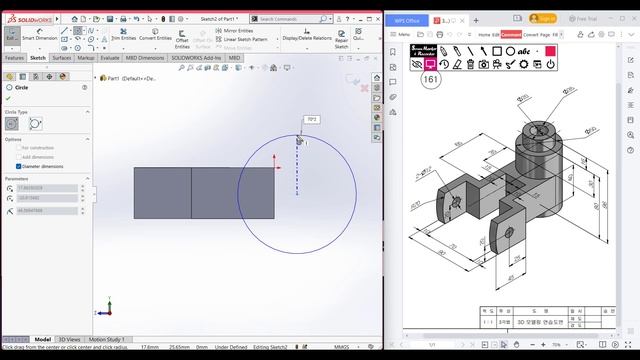
Task: Click the Print icon in SolidWorks
Action: pos(123,19)
